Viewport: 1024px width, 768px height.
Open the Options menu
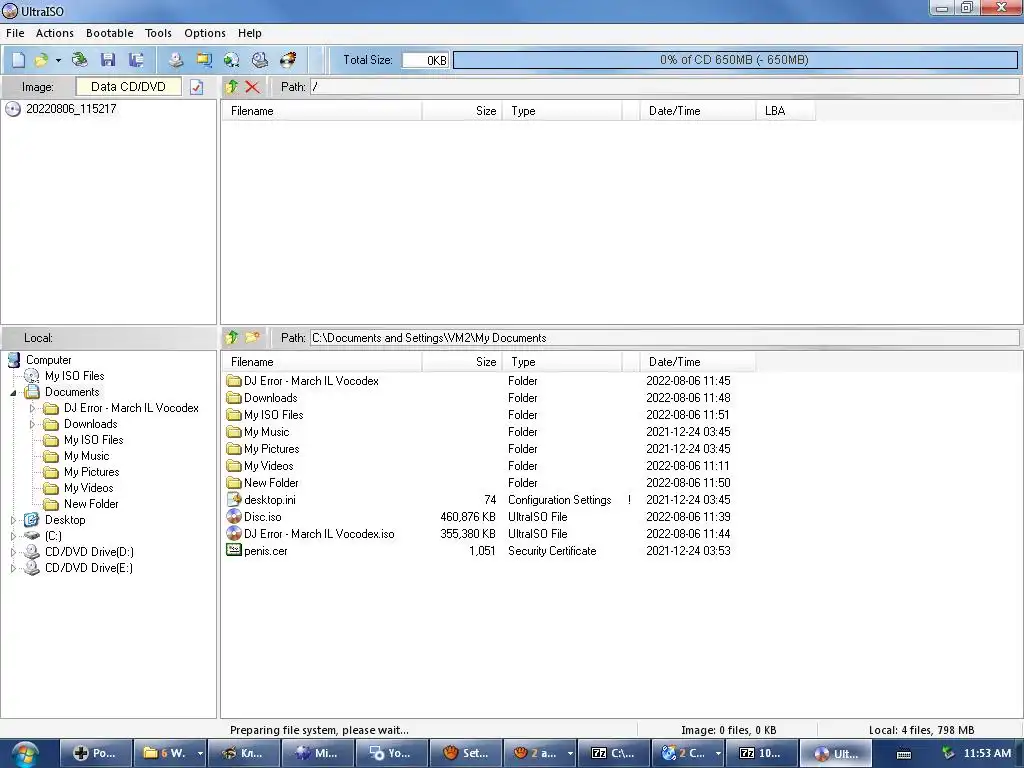click(x=204, y=33)
